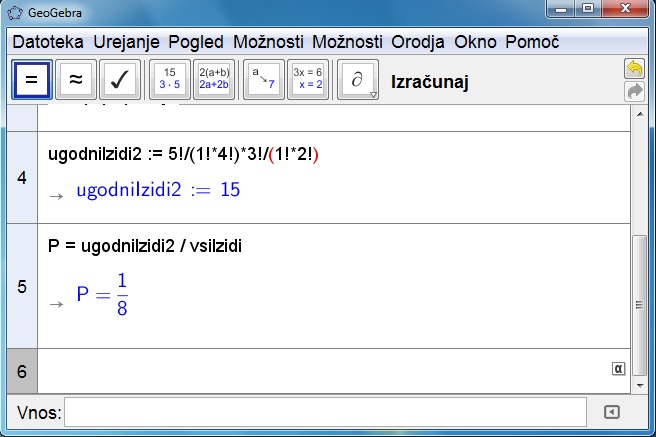Maximize the GeoGebra window
Viewport: 656px width, 437px height.
point(588,8)
